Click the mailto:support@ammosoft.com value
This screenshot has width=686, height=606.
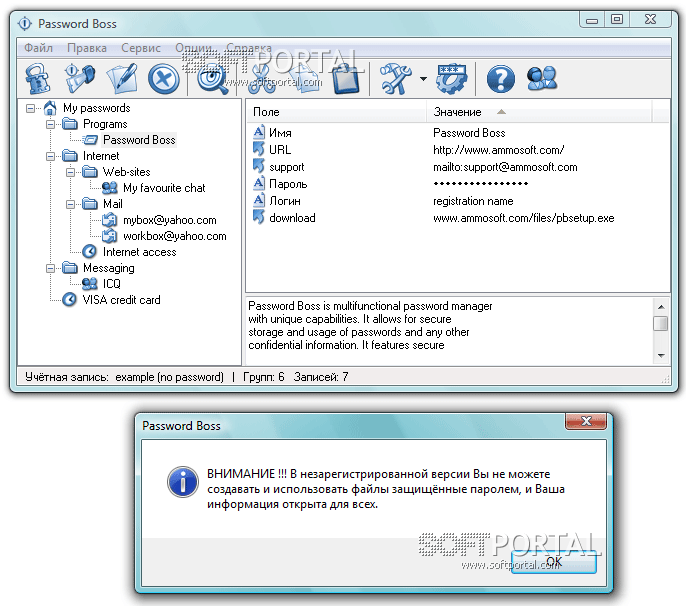point(505,167)
